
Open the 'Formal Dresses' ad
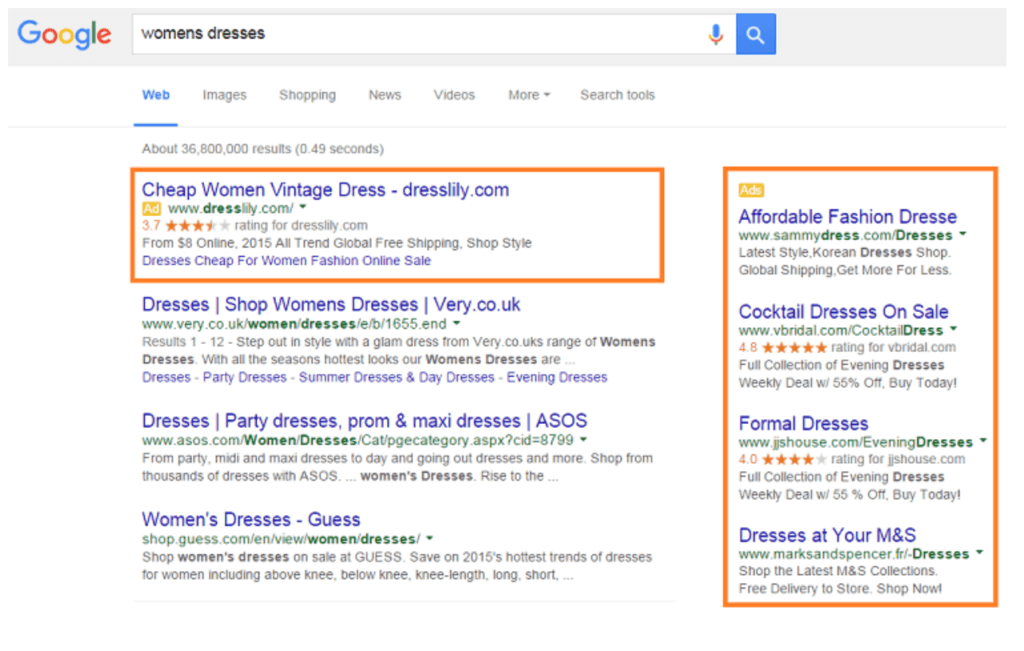click(803, 424)
